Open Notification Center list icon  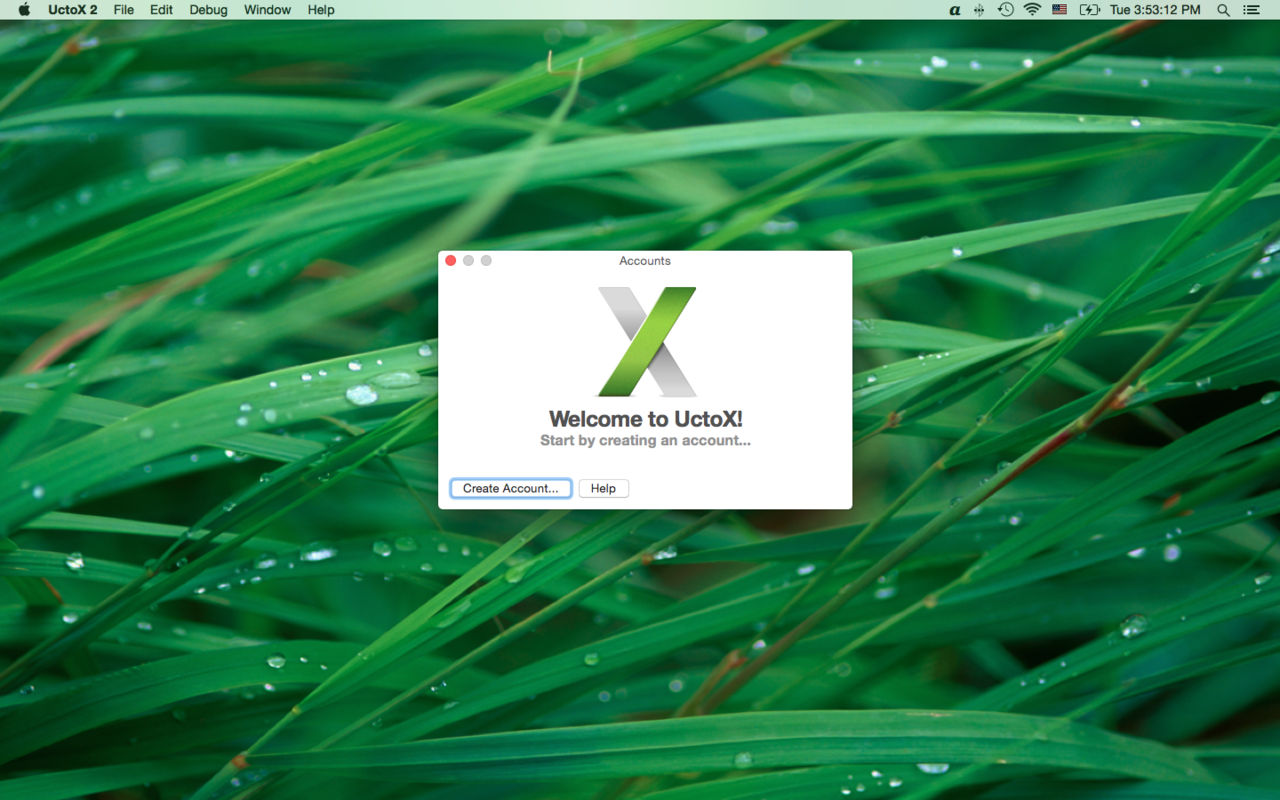1251,10
